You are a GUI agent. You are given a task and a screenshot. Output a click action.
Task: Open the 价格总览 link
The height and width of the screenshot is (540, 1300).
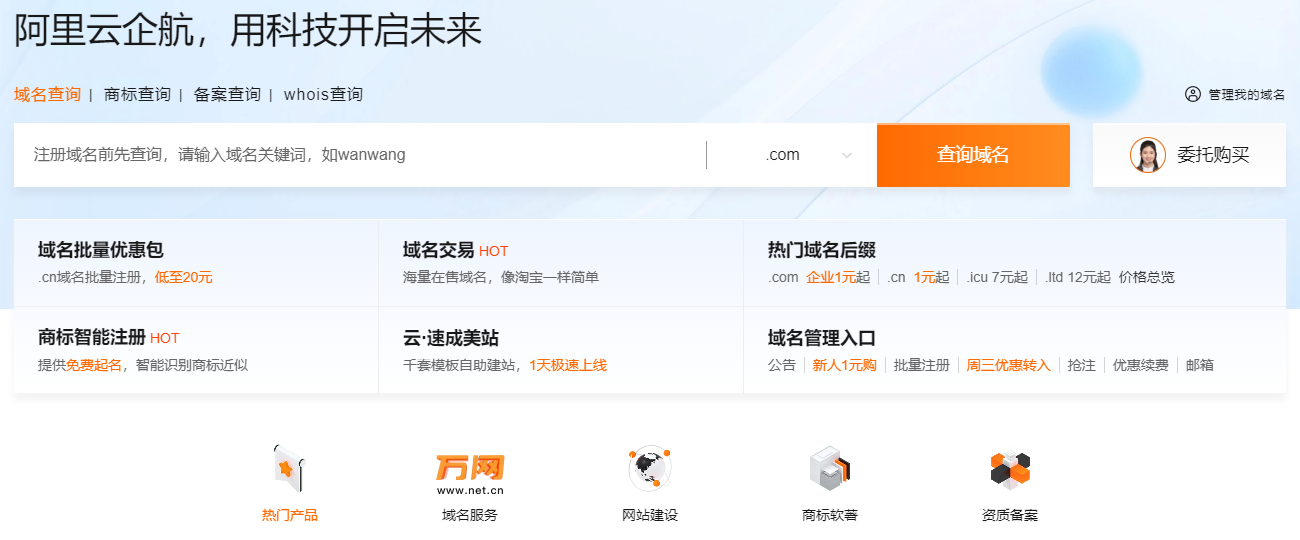[1147, 277]
